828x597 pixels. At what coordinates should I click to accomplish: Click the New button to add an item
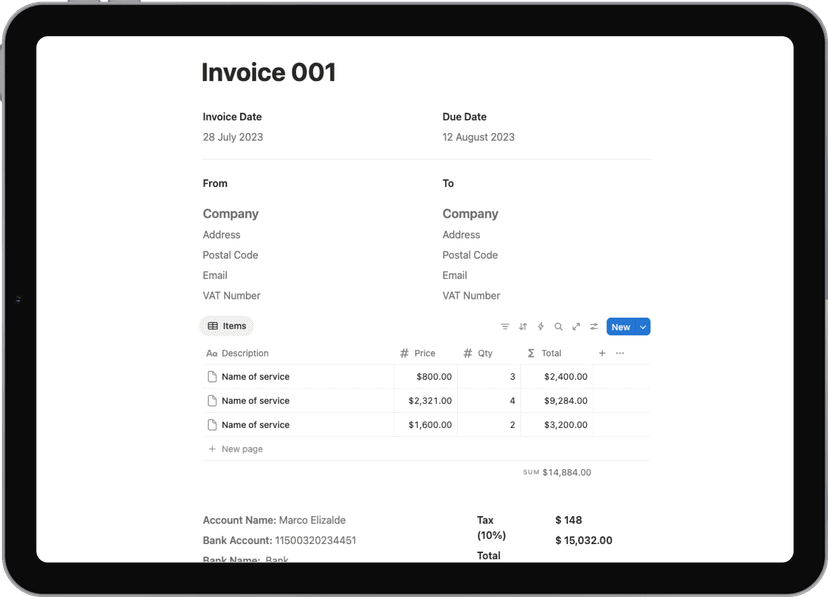click(620, 327)
